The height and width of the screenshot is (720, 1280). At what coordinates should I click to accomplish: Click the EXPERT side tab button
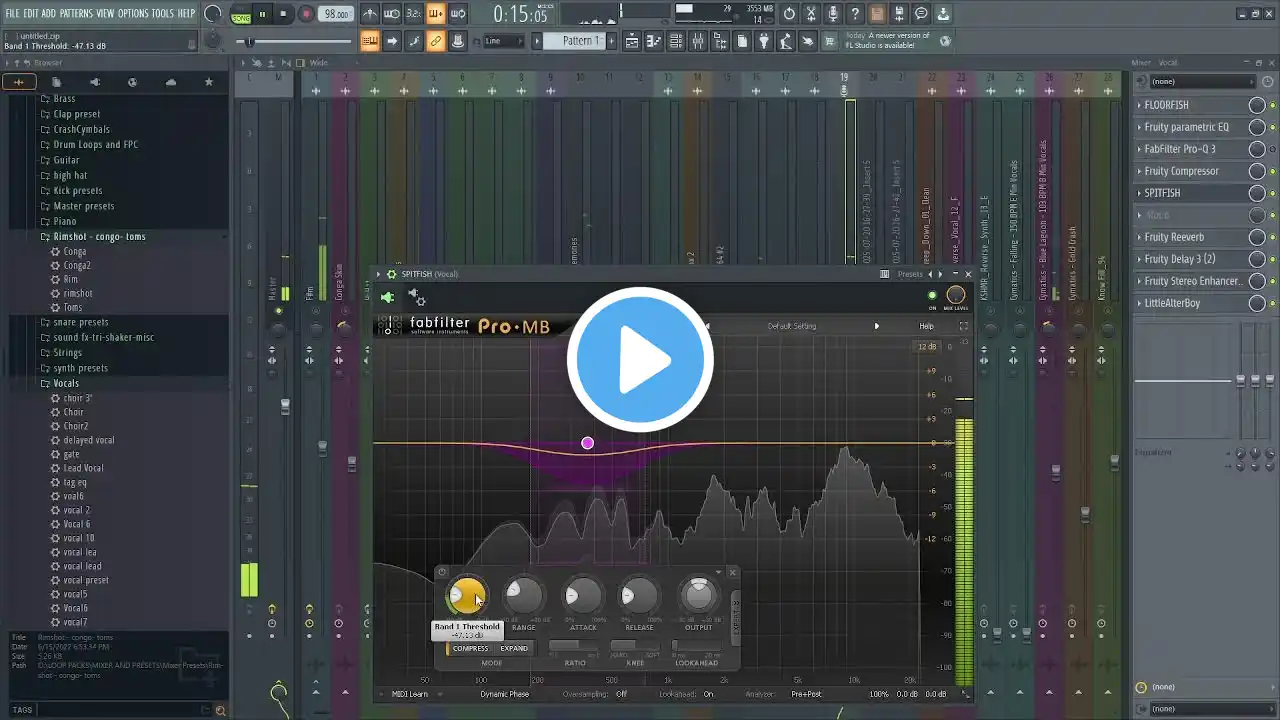coord(737,617)
